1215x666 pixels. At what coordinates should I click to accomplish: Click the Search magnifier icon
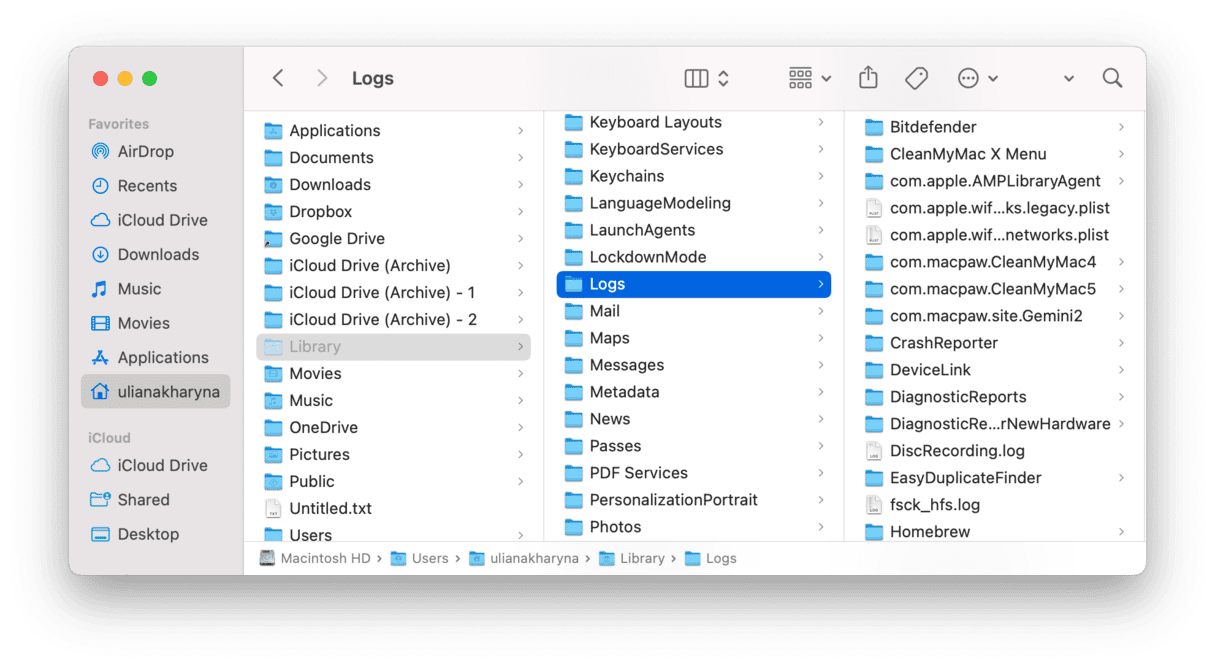[x=1112, y=78]
